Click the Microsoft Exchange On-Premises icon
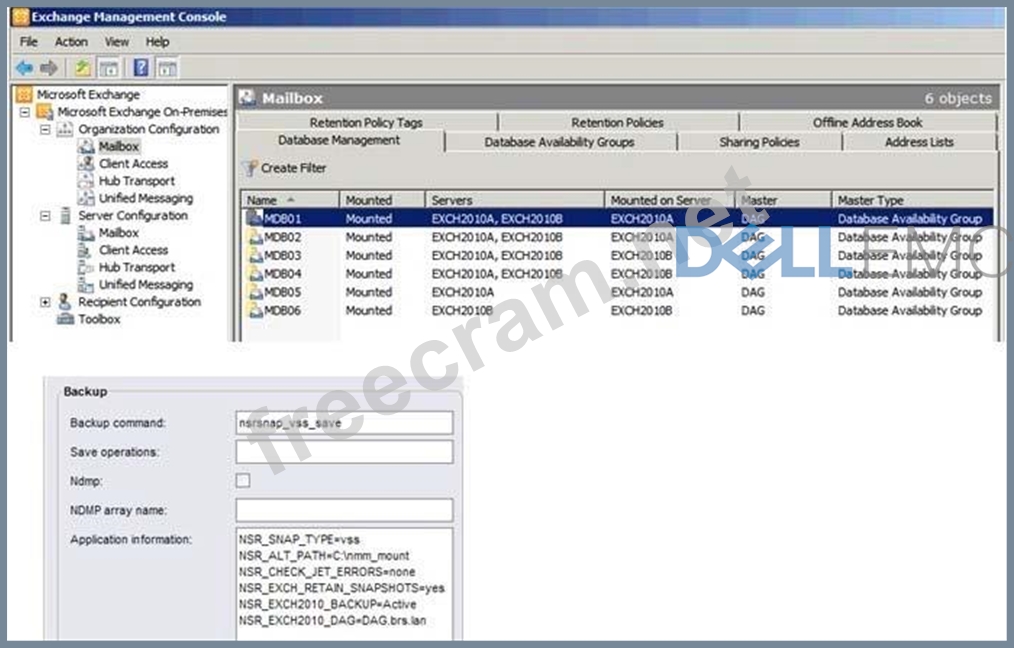 45,112
